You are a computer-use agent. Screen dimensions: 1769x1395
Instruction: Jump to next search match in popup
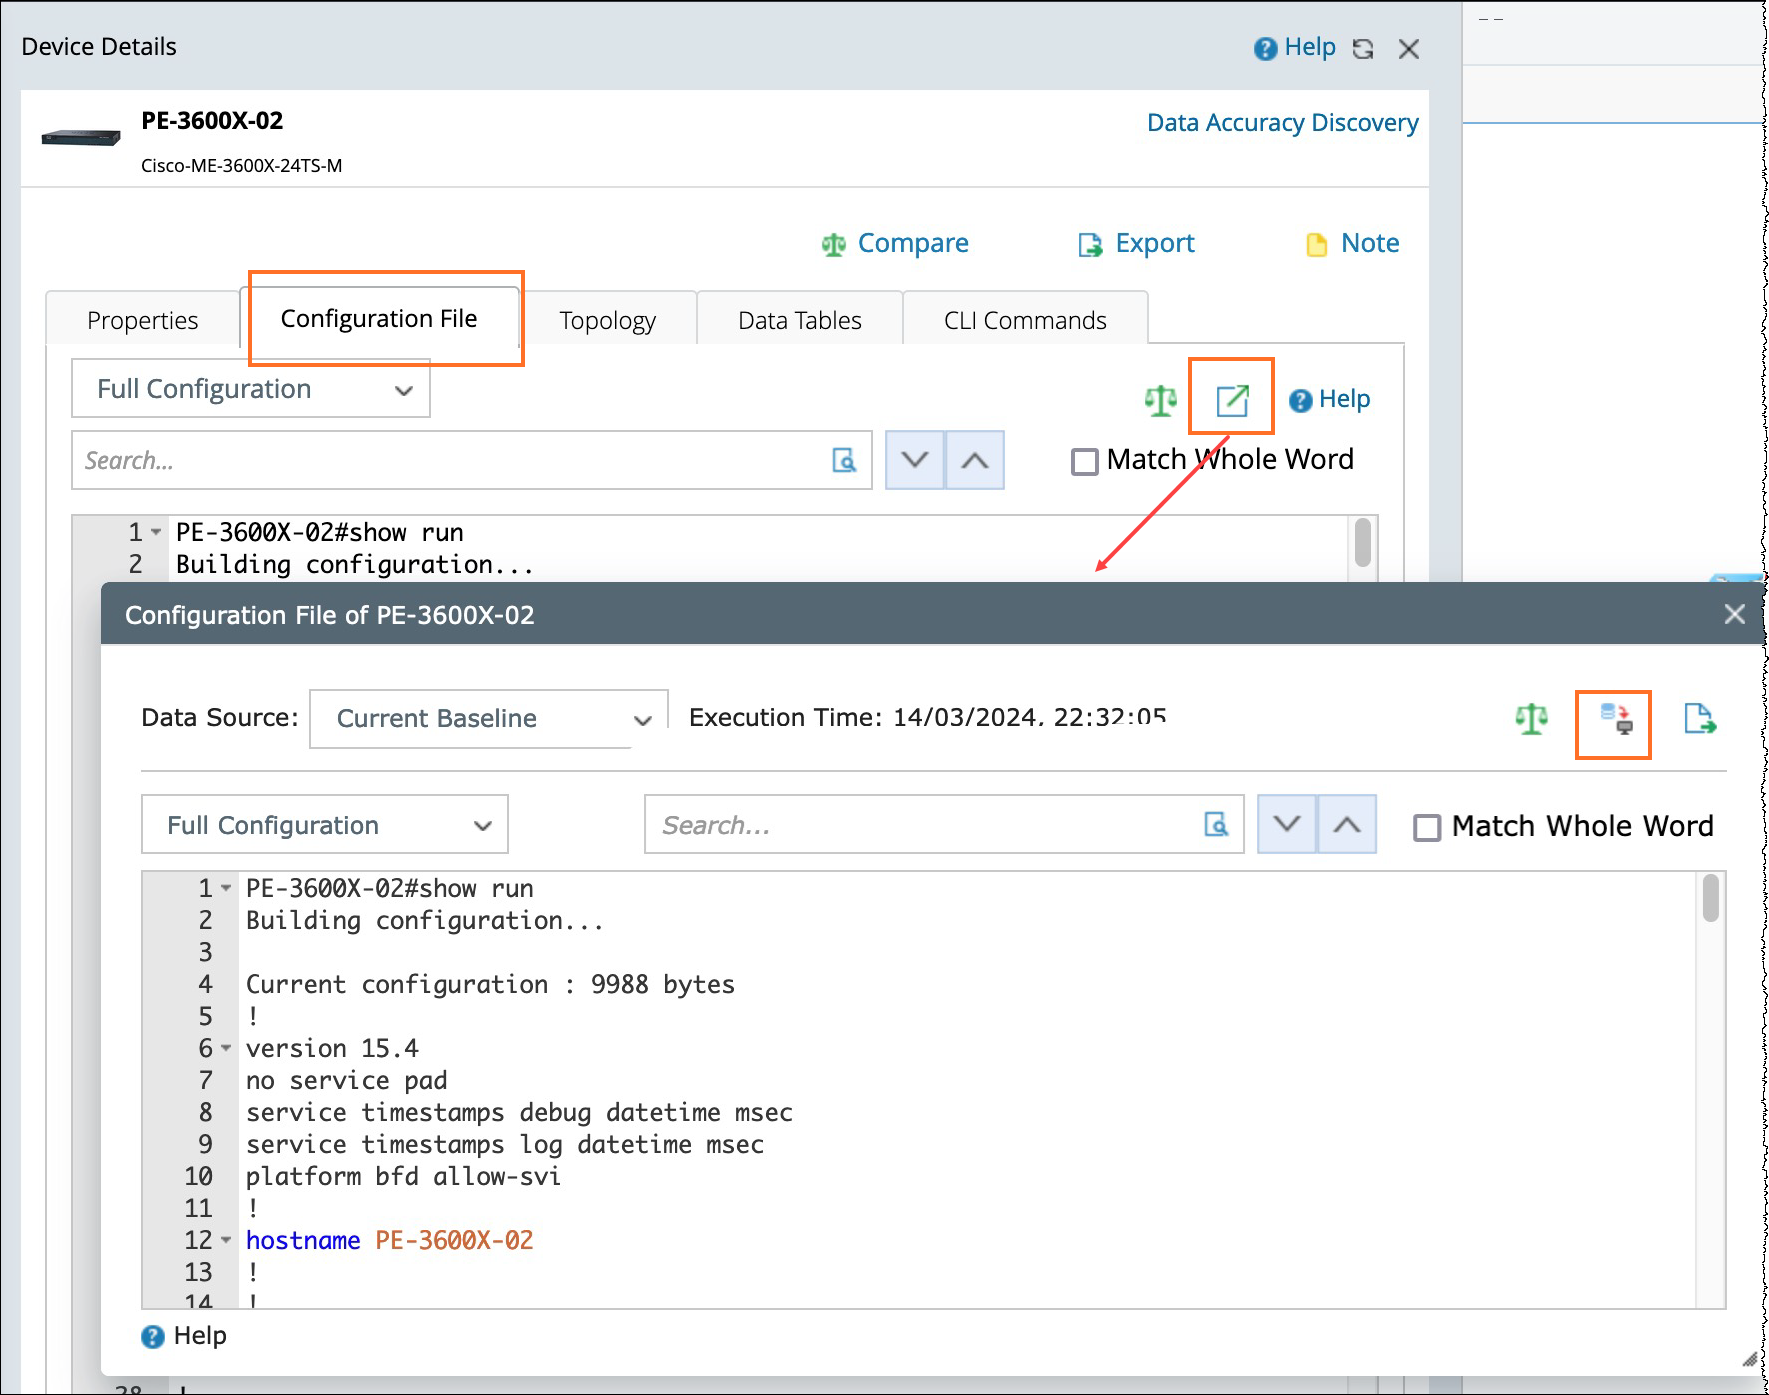point(1287,825)
